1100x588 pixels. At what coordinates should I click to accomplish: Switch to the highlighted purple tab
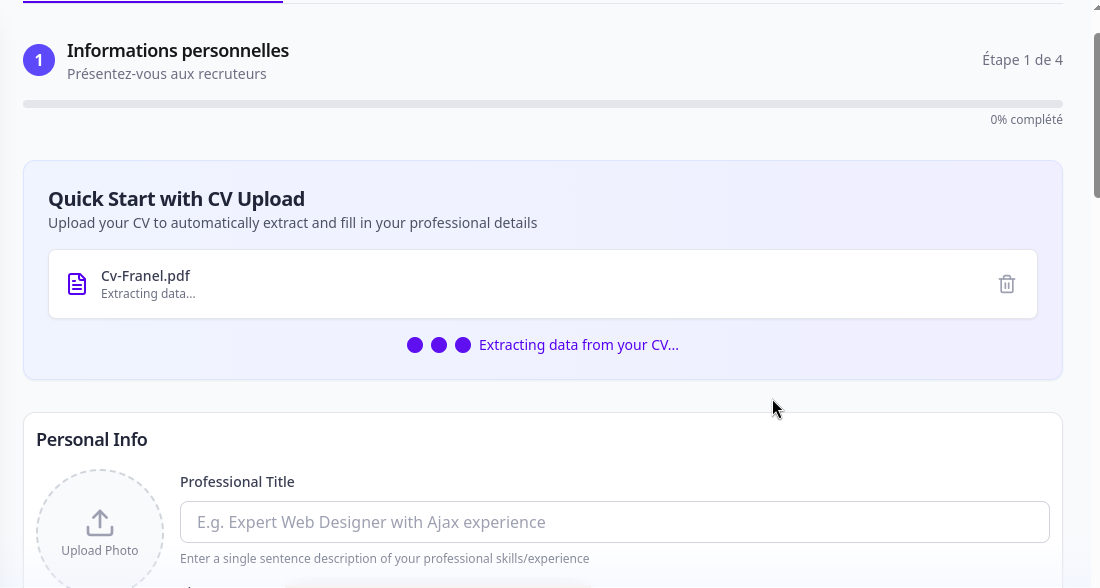tap(153, 3)
